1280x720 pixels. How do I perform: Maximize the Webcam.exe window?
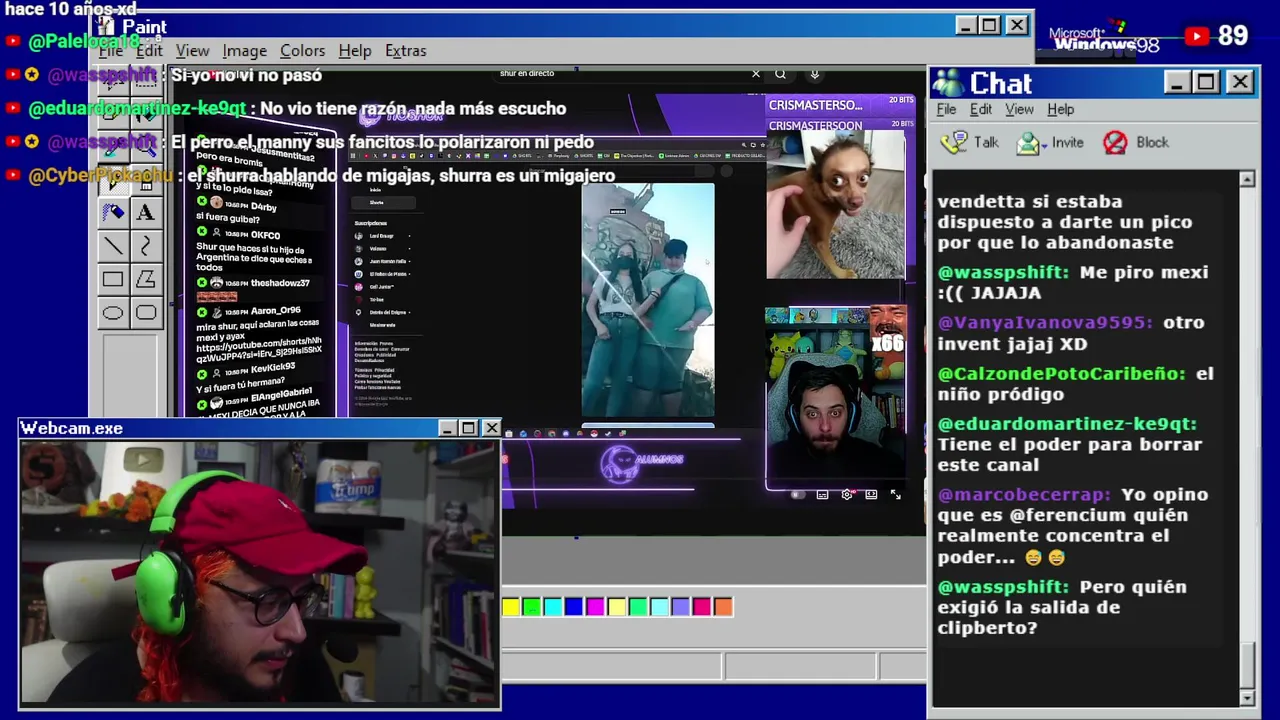point(468,428)
